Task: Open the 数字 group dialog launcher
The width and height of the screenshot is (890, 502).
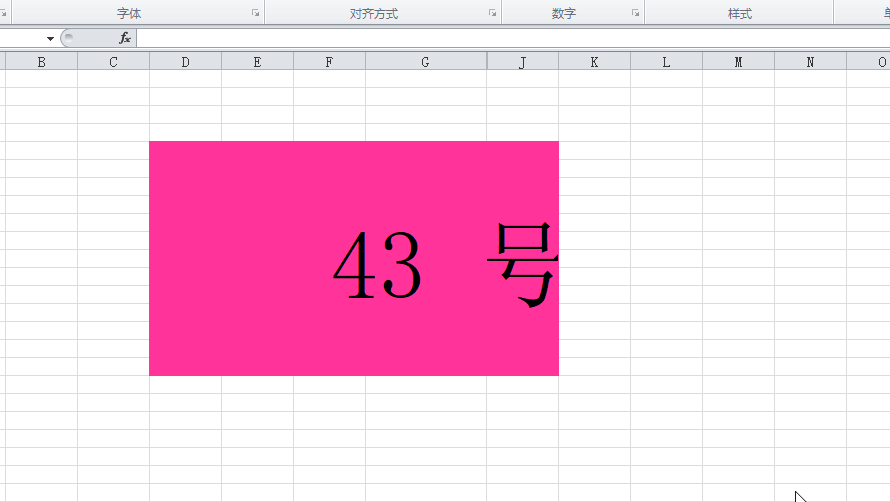Action: 636,14
